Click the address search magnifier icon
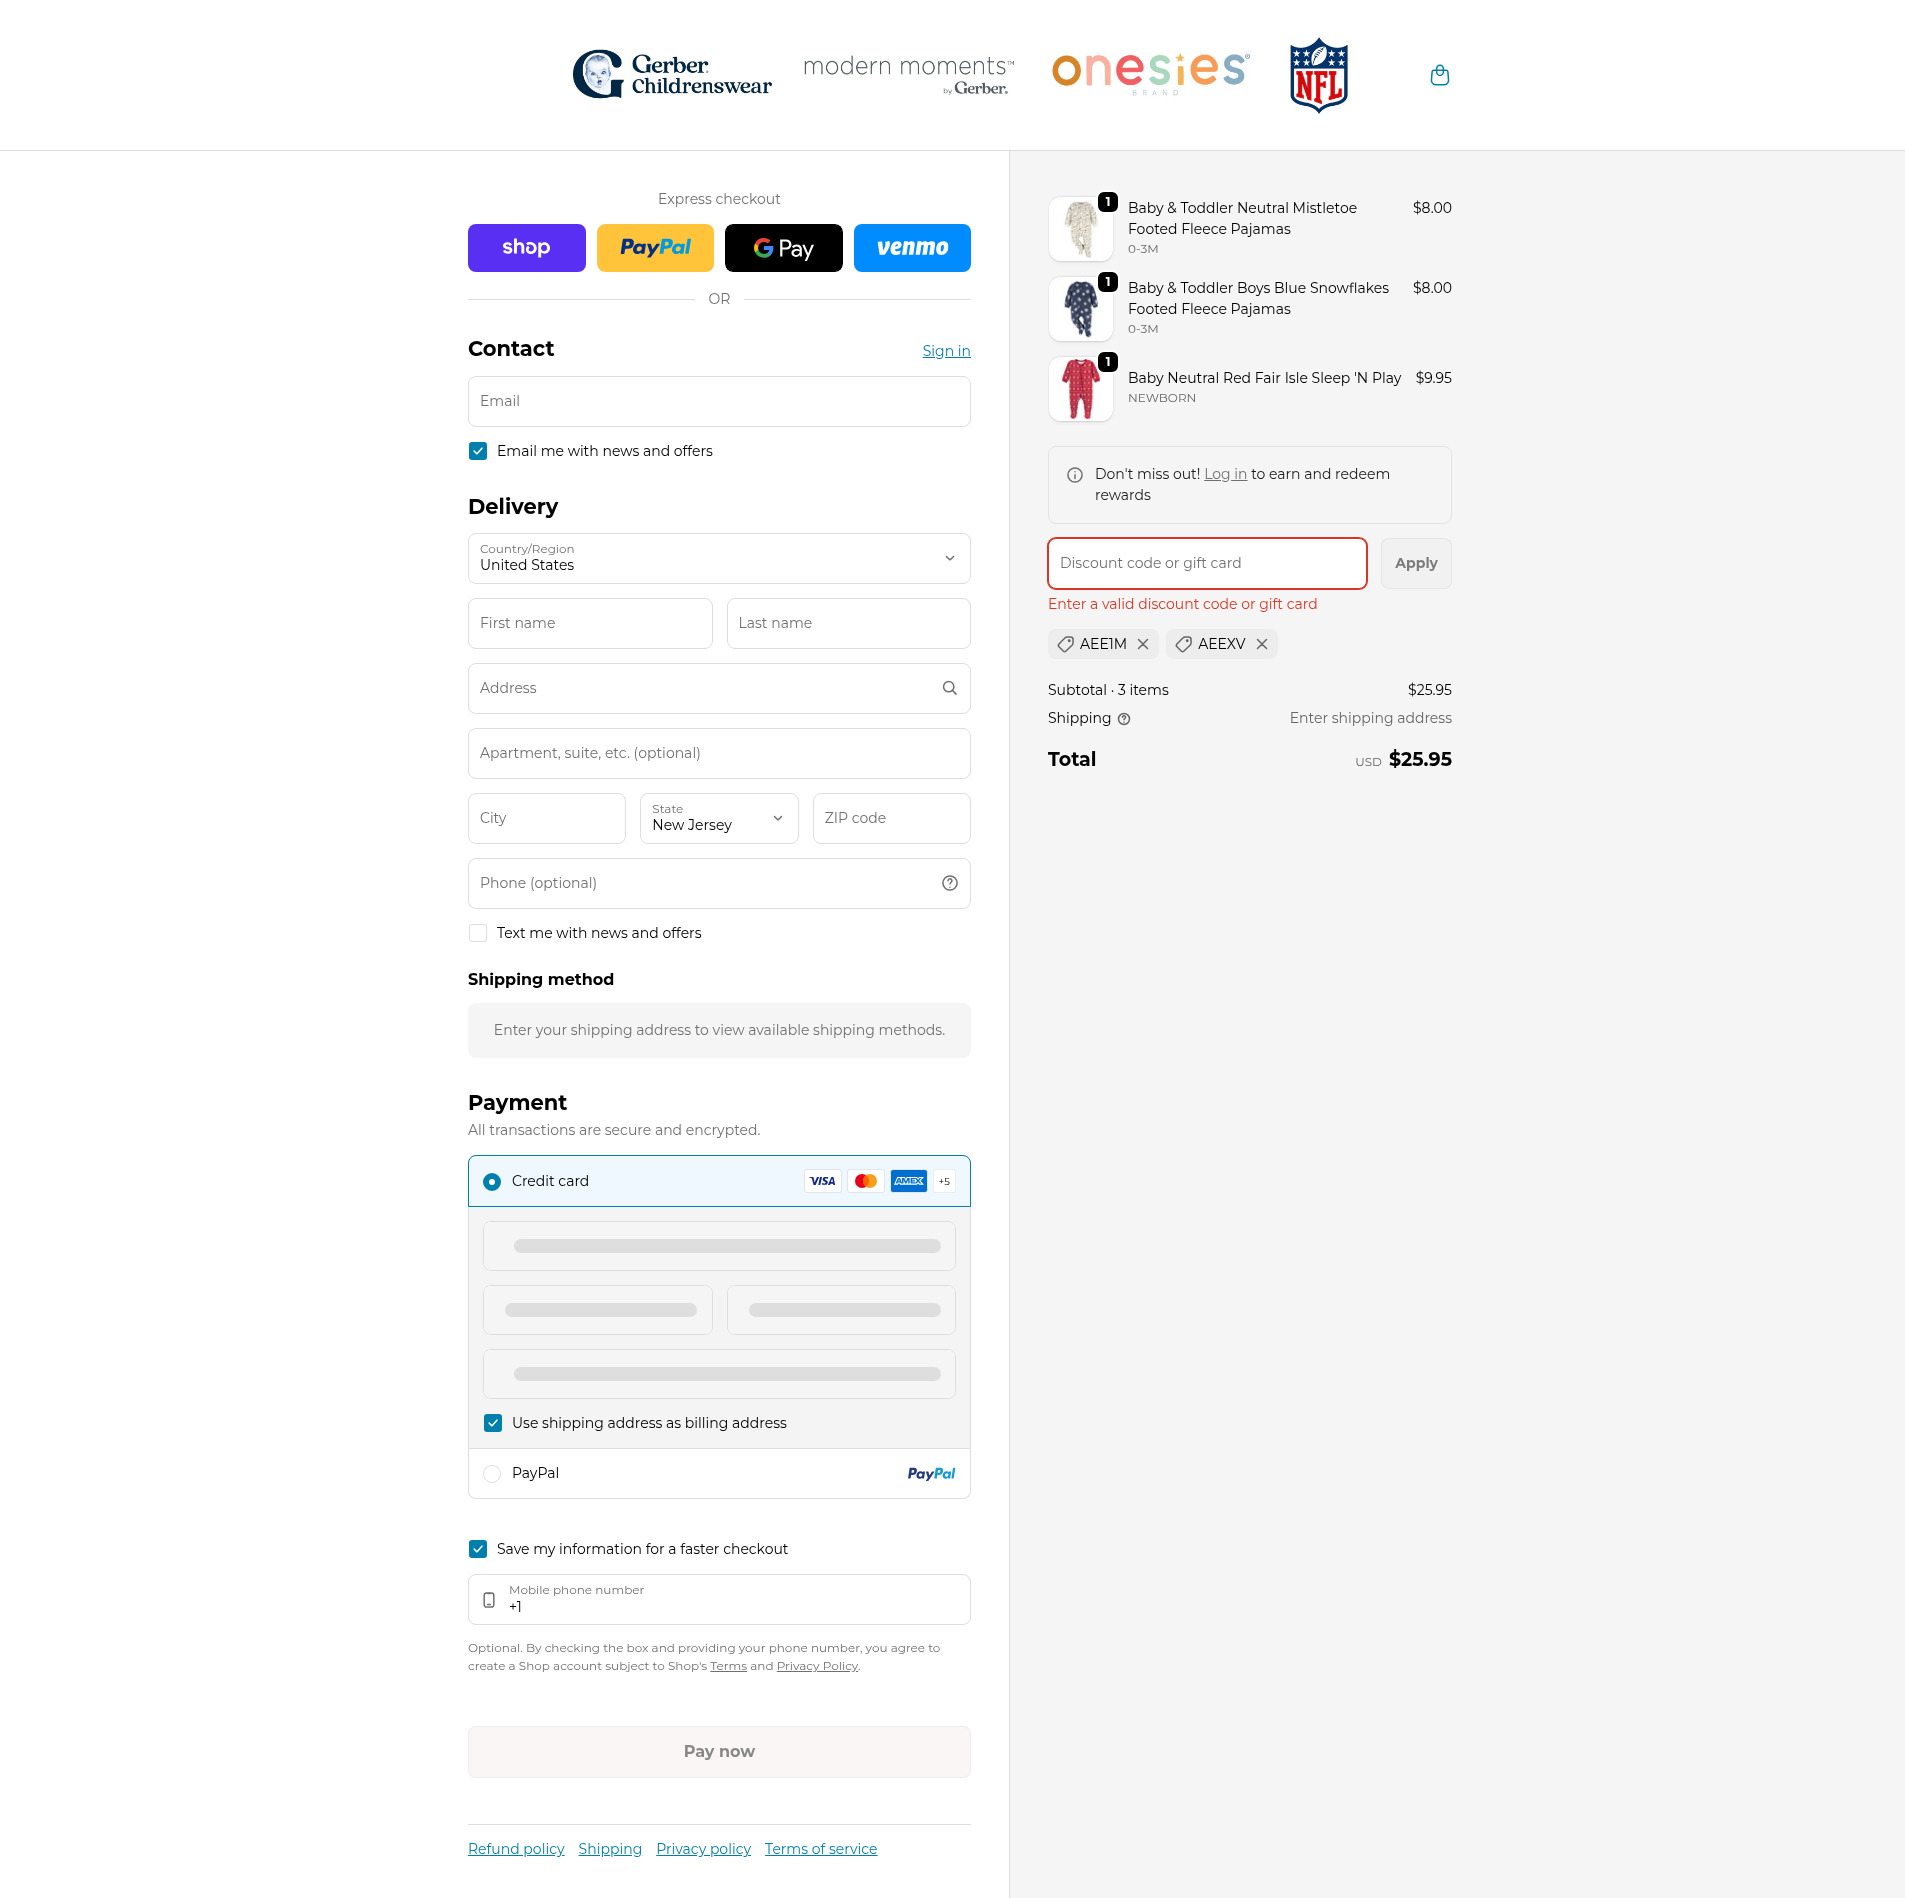The width and height of the screenshot is (1905, 1898). point(949,688)
